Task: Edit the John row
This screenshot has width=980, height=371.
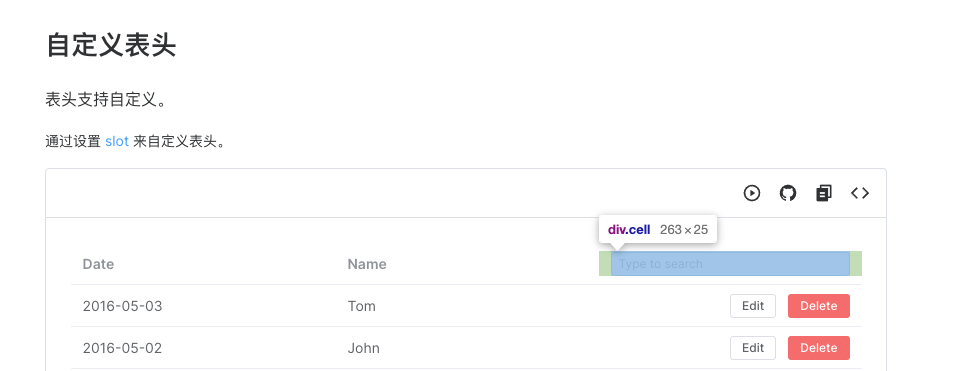Action: pyautogui.click(x=752, y=348)
